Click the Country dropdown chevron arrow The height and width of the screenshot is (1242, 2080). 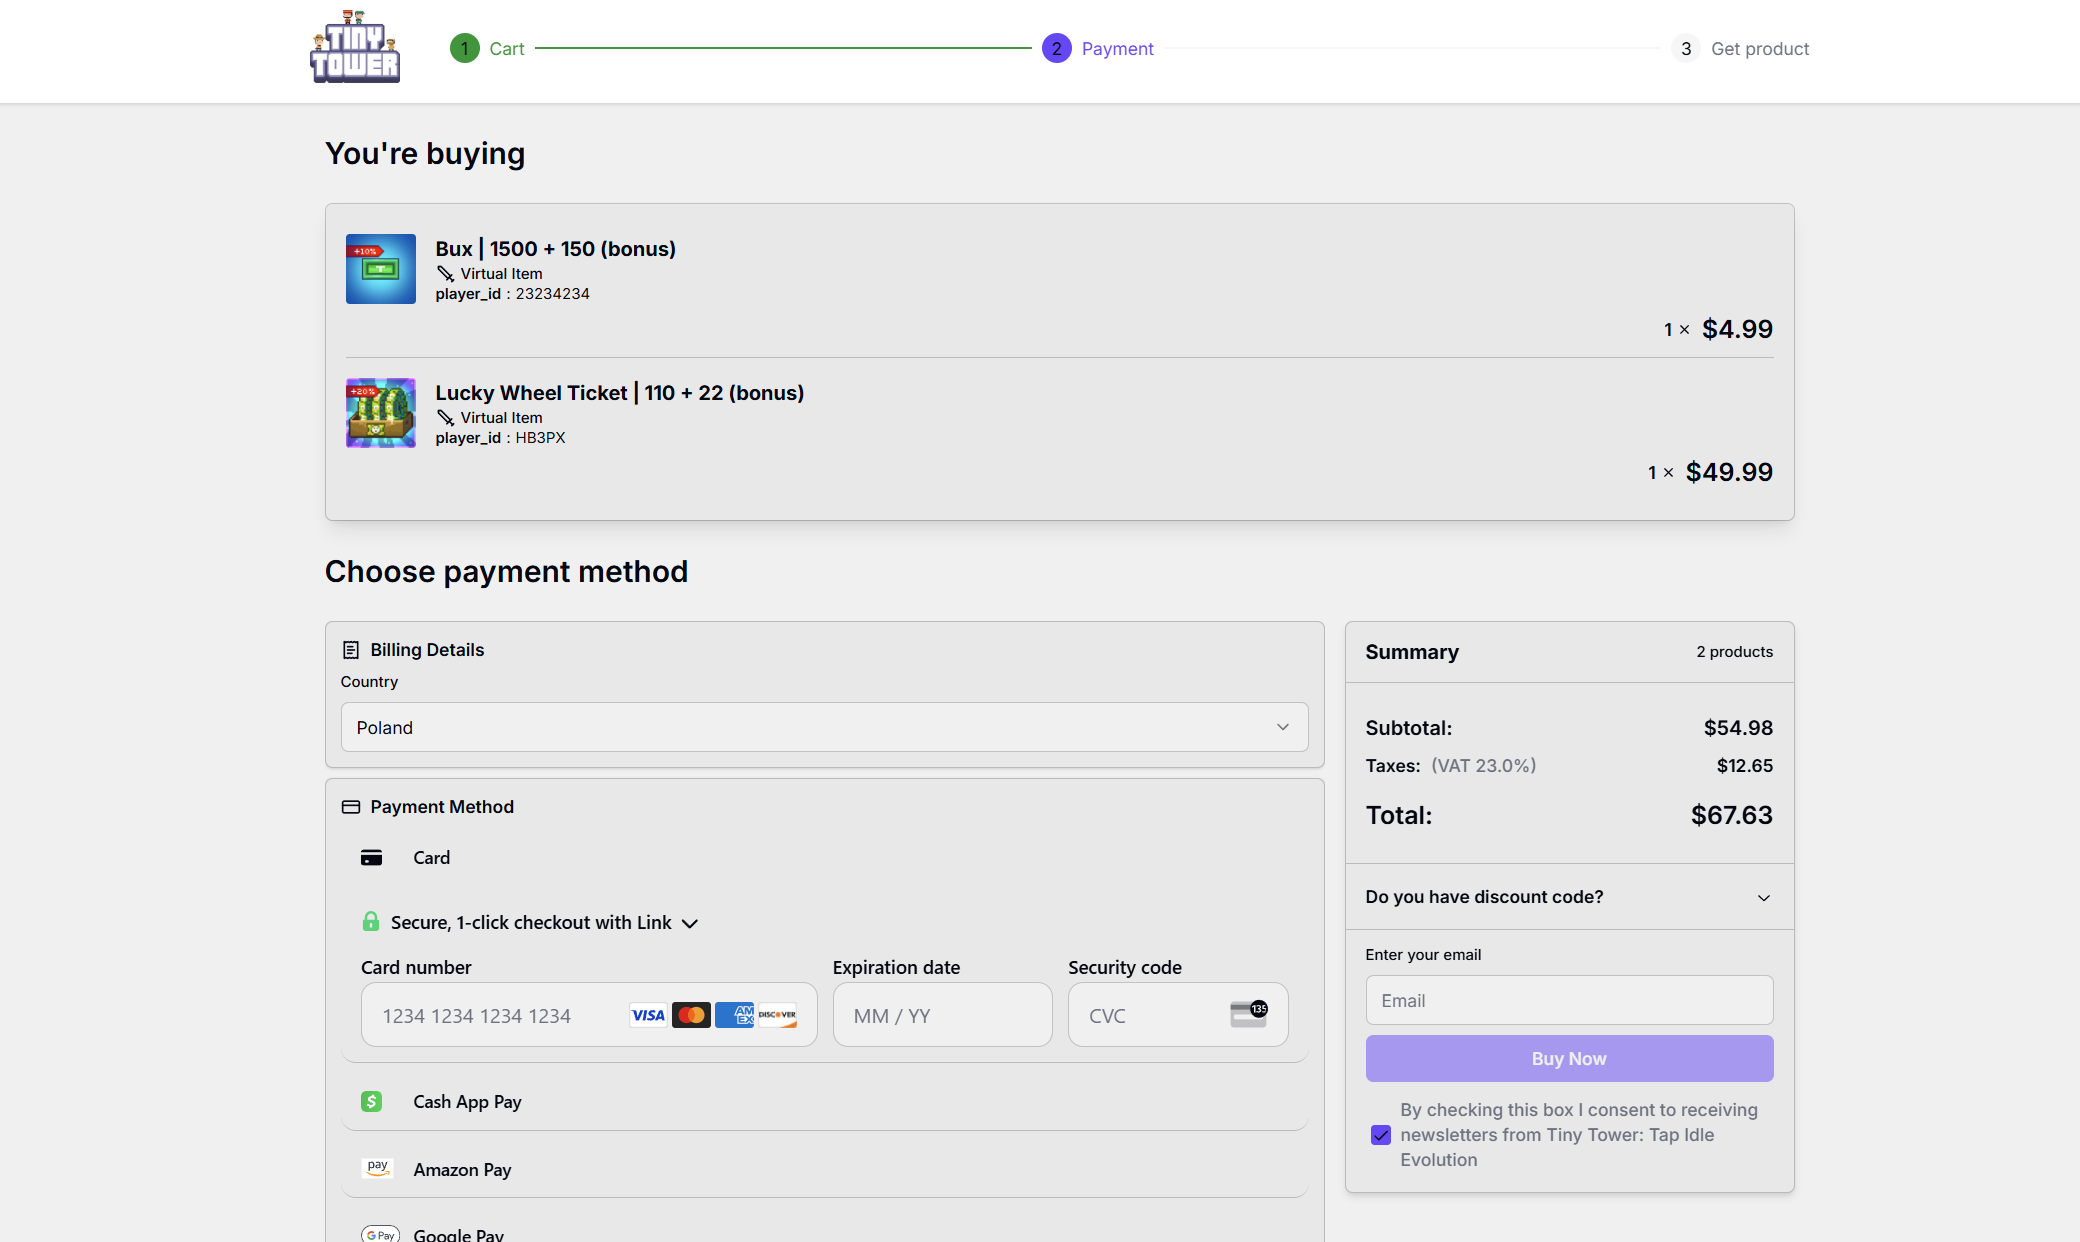pos(1282,727)
